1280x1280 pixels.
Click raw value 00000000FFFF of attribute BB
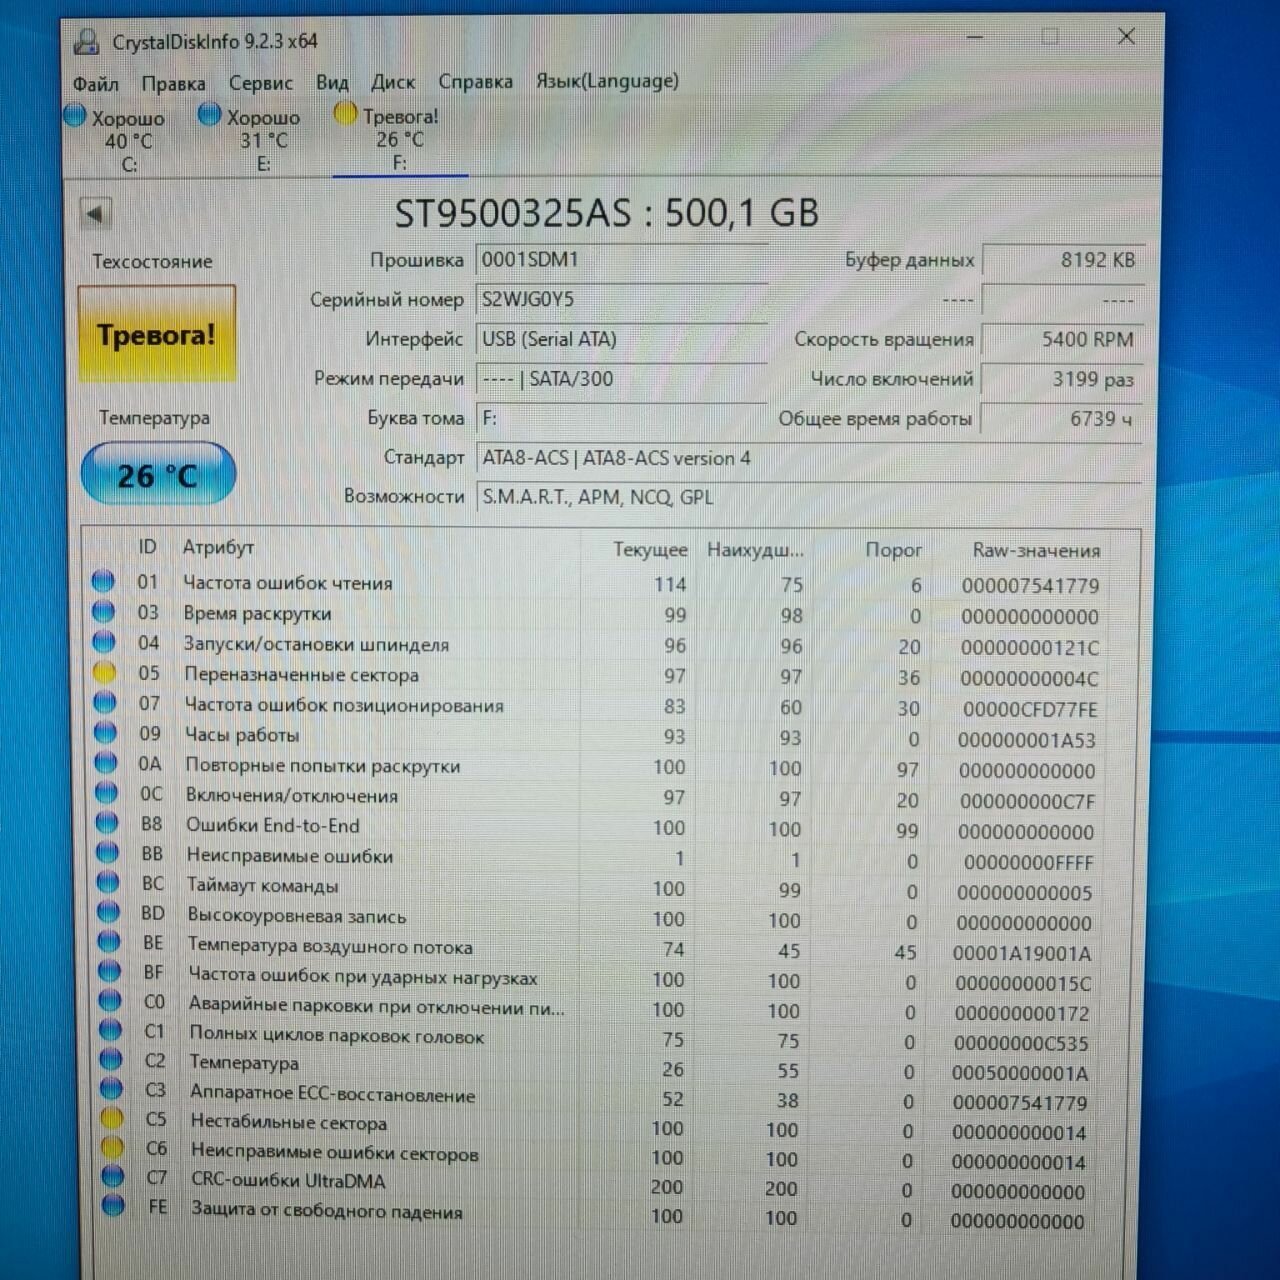(x=1029, y=862)
